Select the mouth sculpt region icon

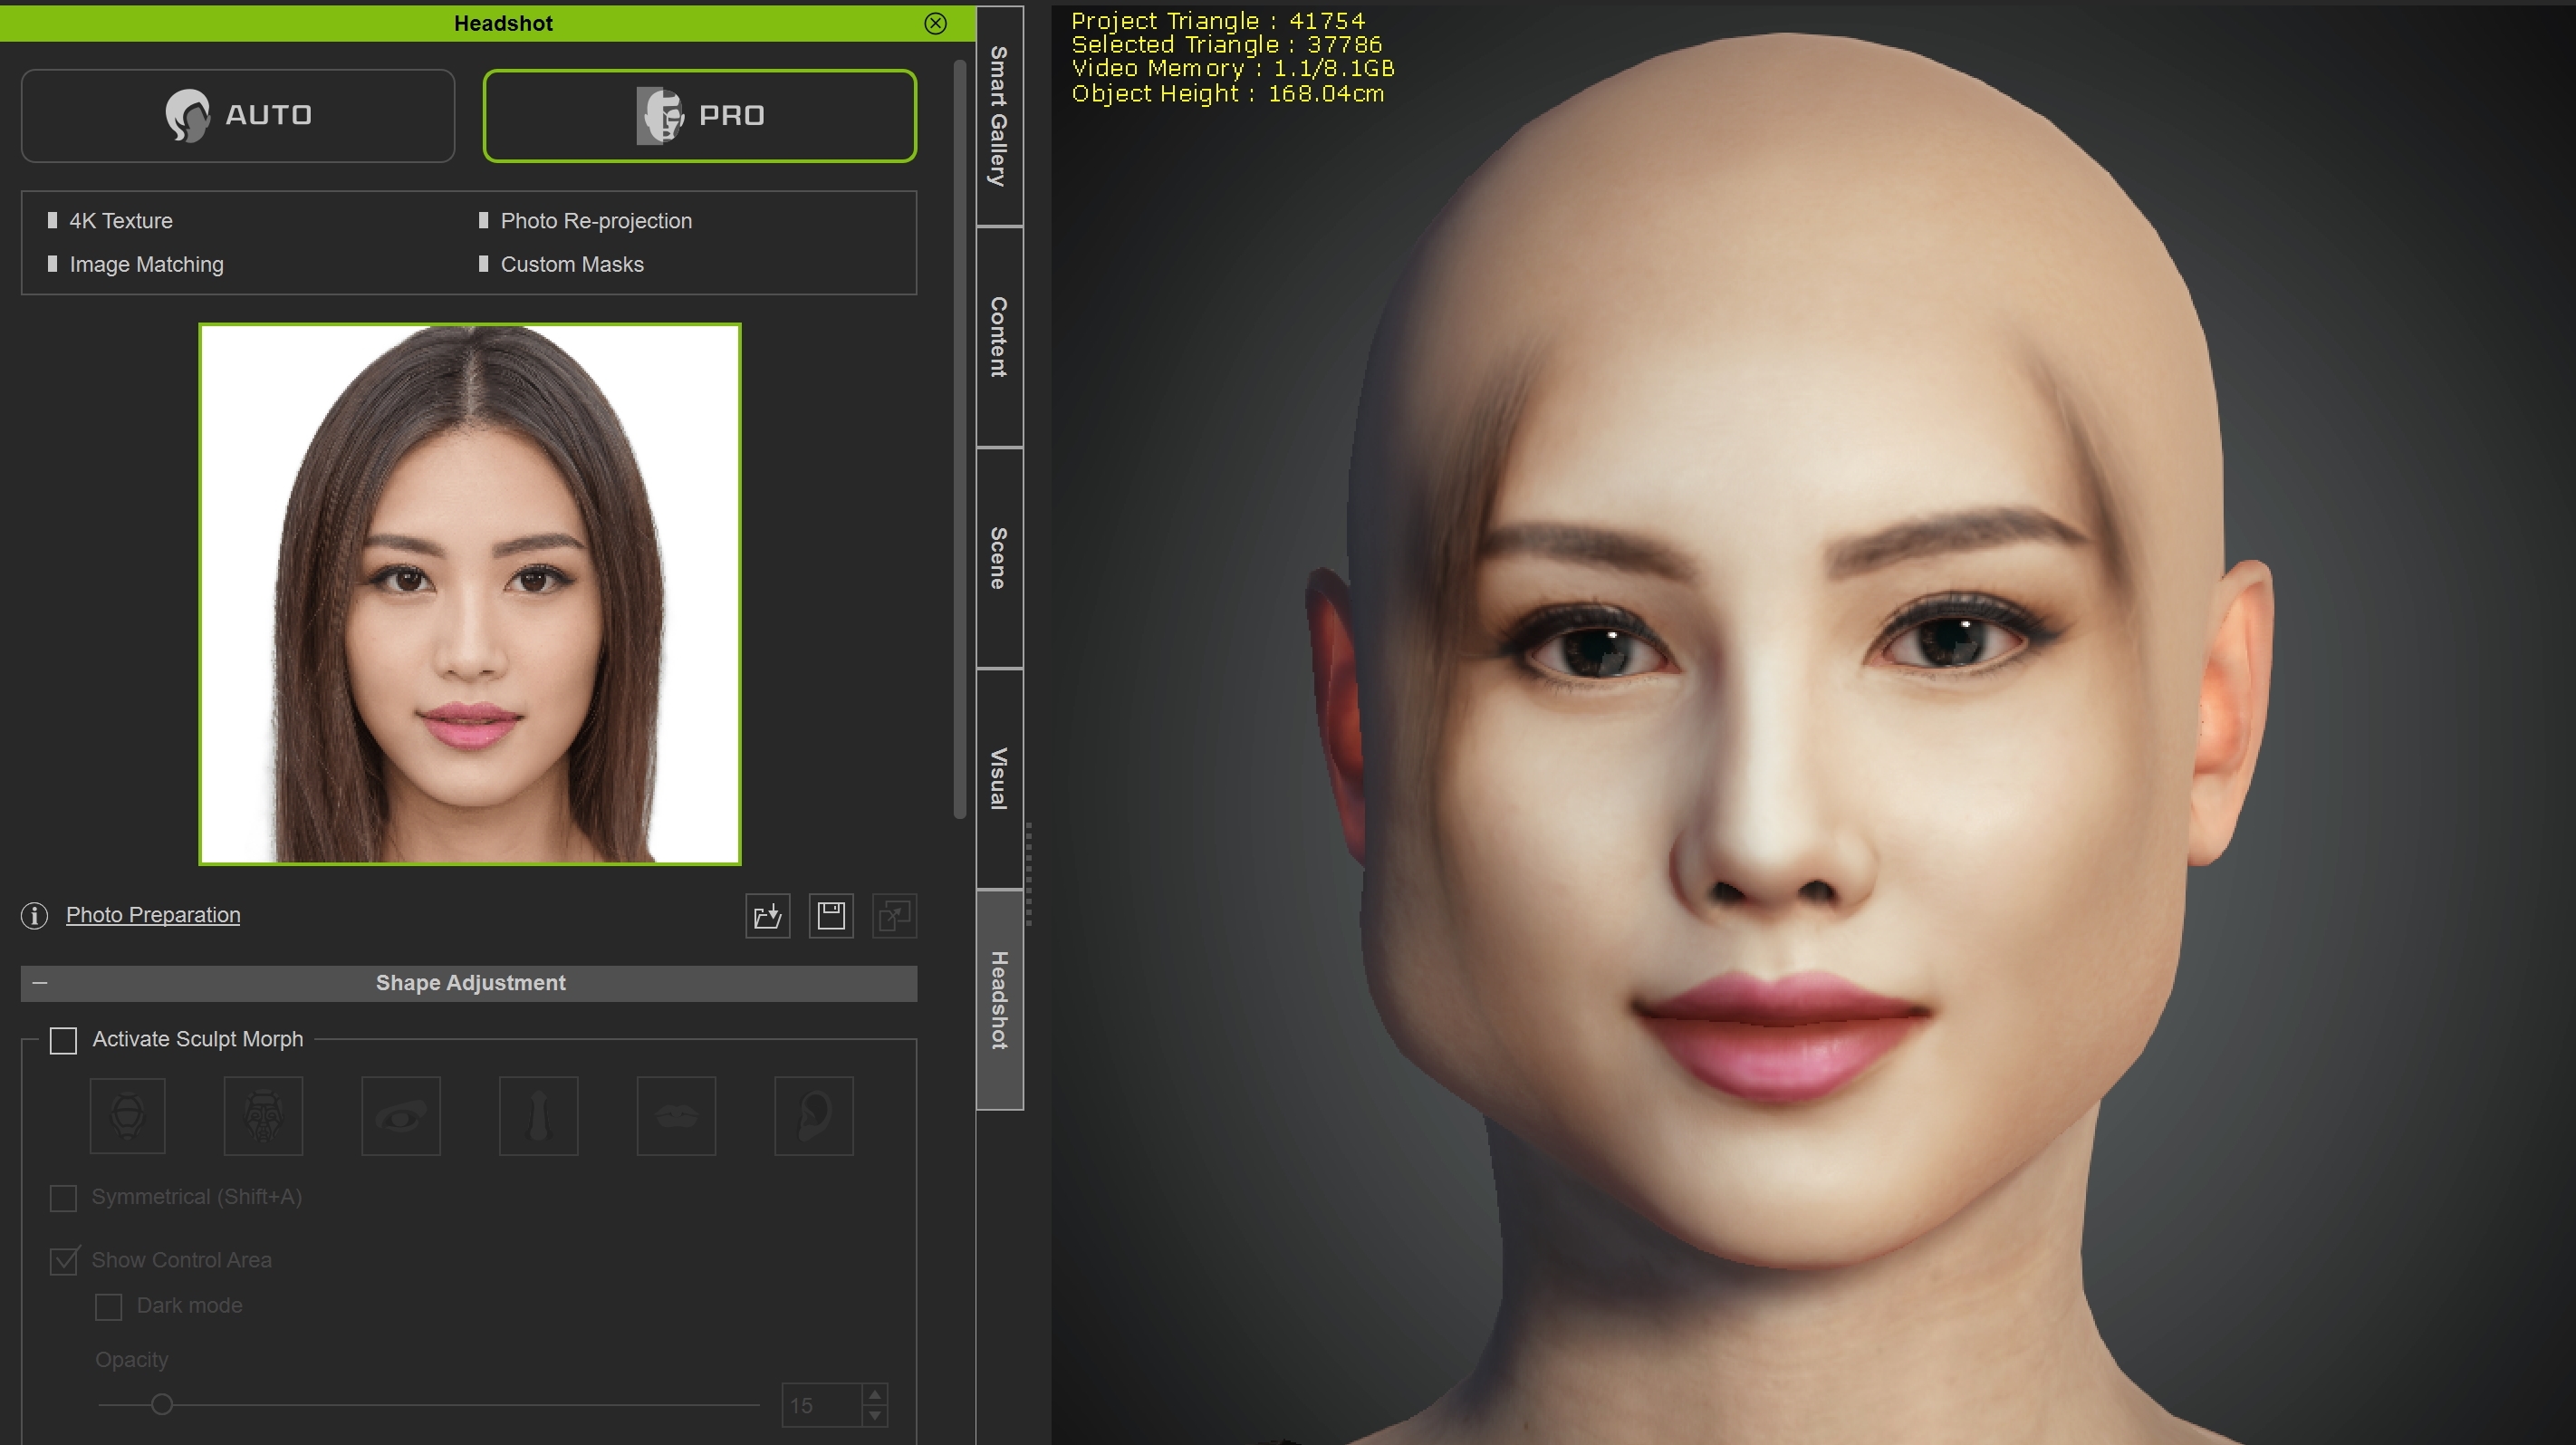click(x=676, y=1115)
